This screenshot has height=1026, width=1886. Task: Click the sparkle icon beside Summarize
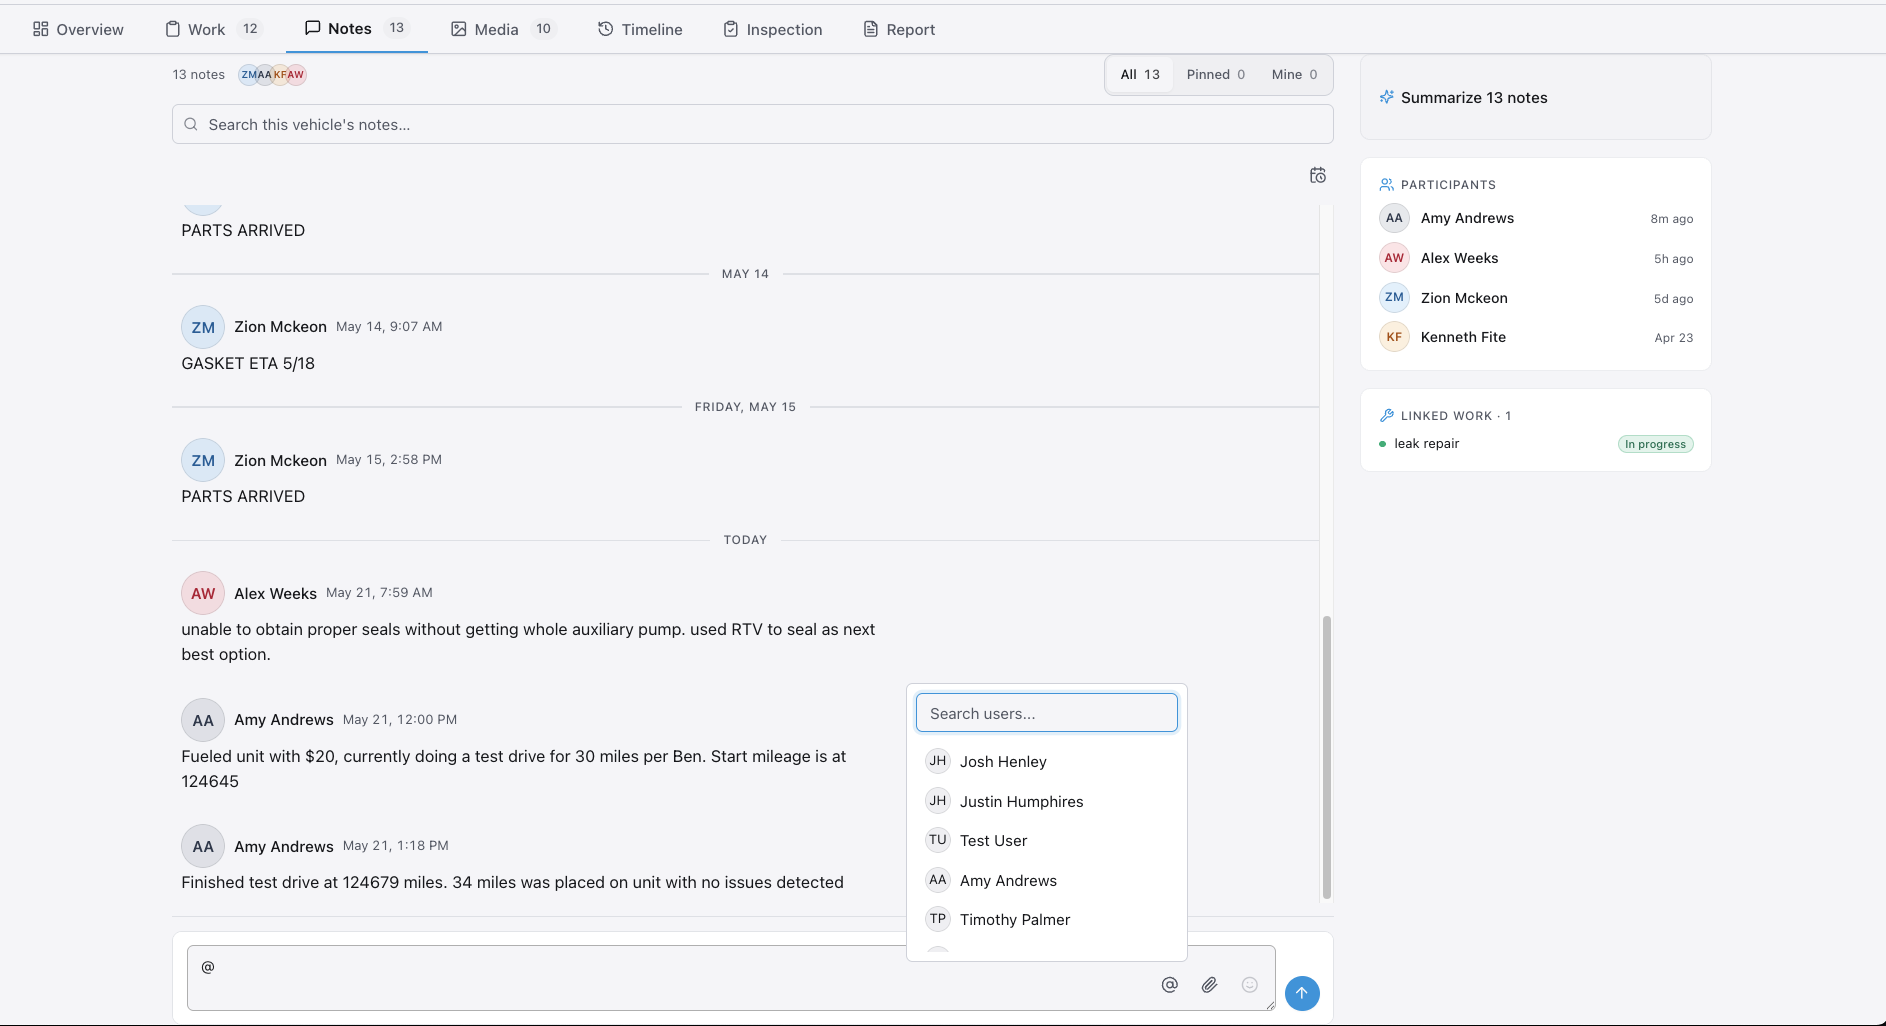click(1387, 97)
